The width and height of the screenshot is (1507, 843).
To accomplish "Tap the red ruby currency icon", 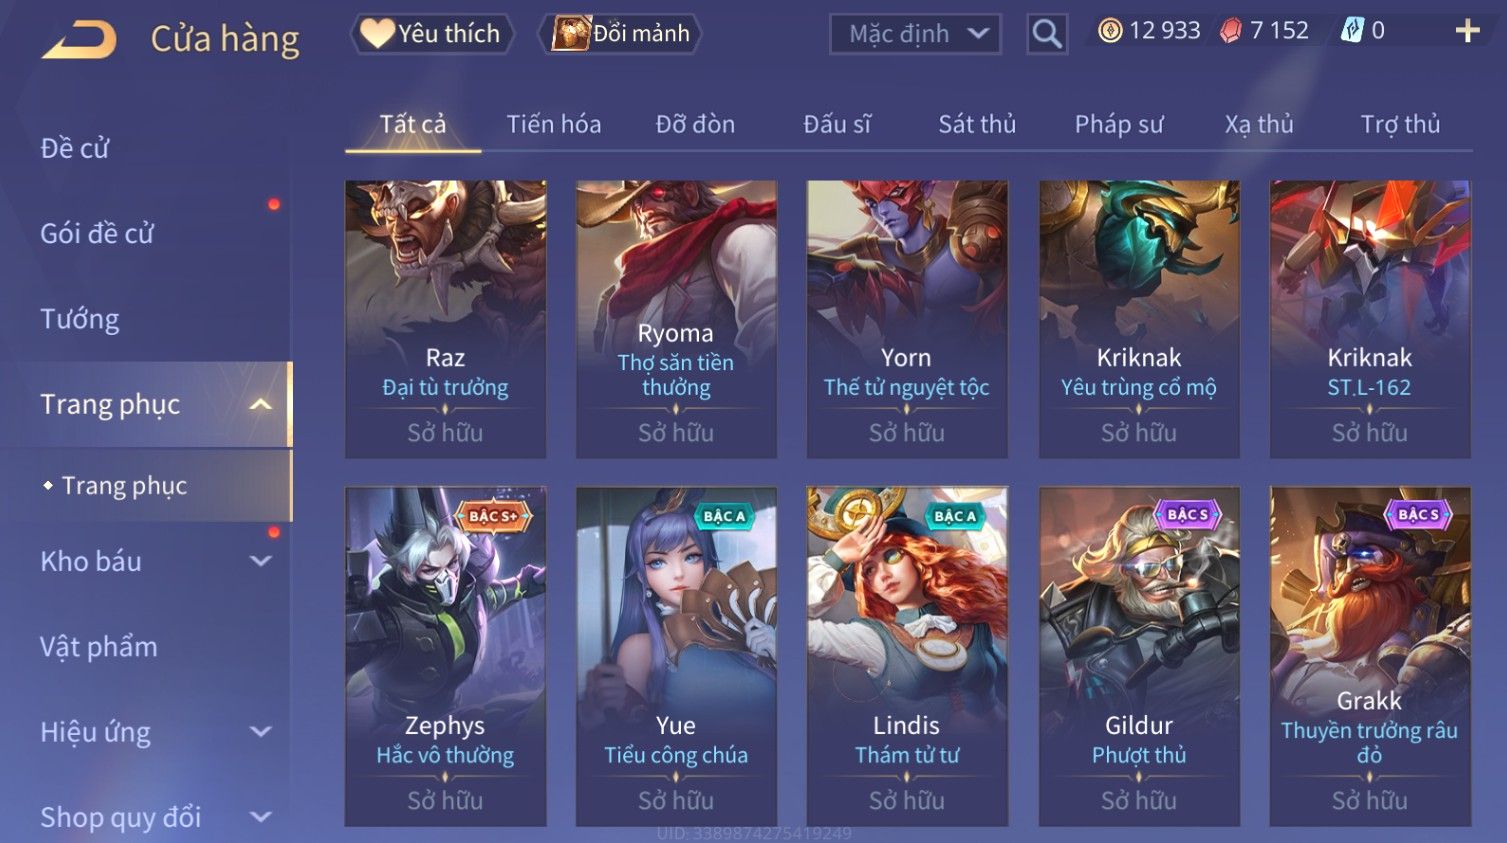I will pyautogui.click(x=1231, y=31).
